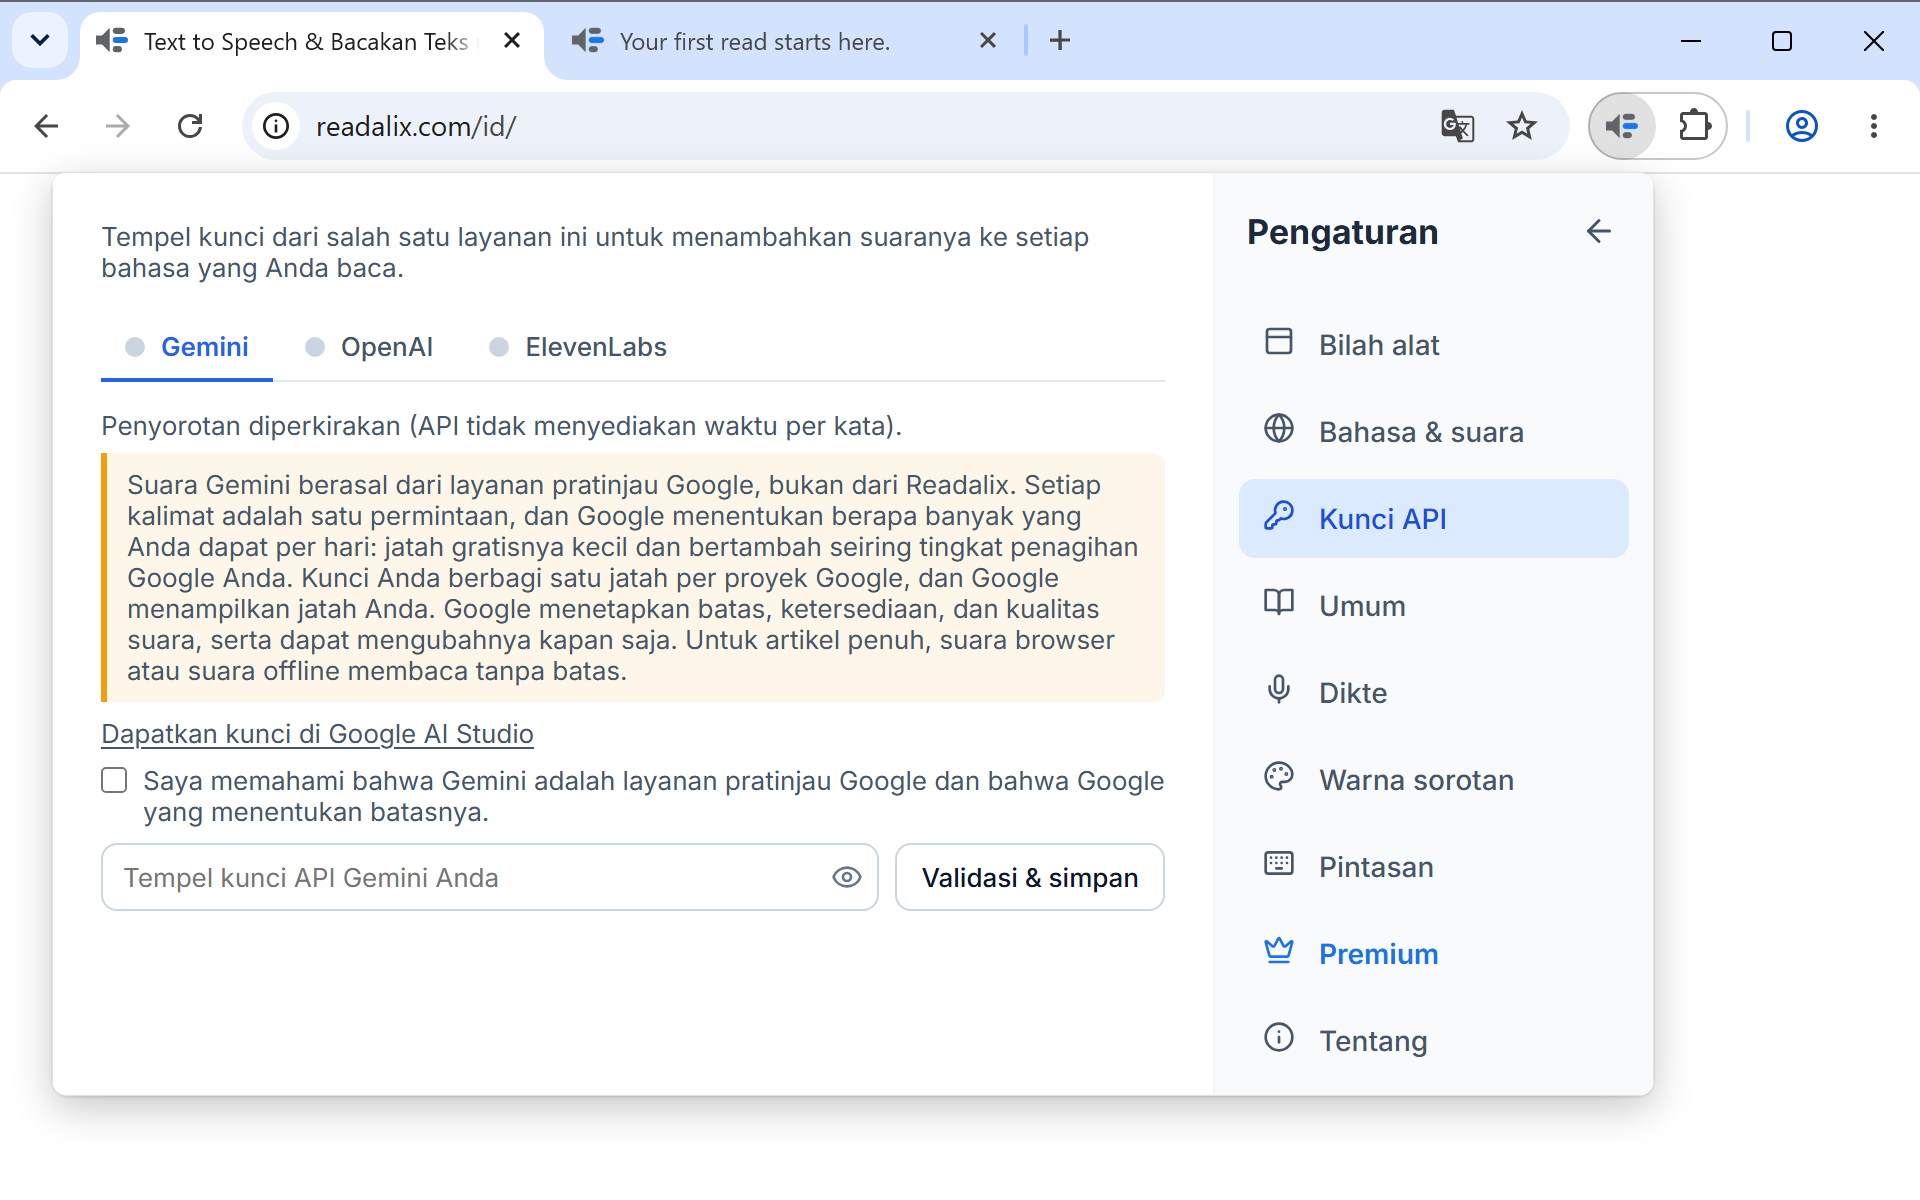This screenshot has height=1200, width=1920.
Task: Bookmark this page with star icon
Action: (x=1521, y=126)
